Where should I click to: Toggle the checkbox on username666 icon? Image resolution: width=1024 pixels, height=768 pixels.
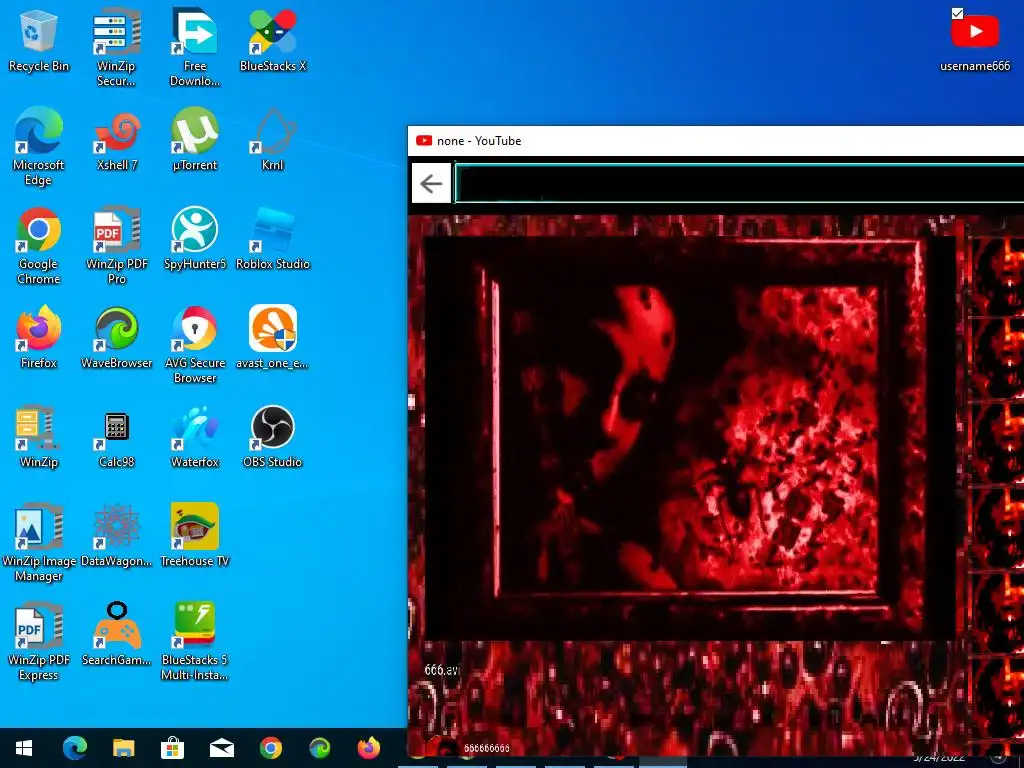pos(957,14)
